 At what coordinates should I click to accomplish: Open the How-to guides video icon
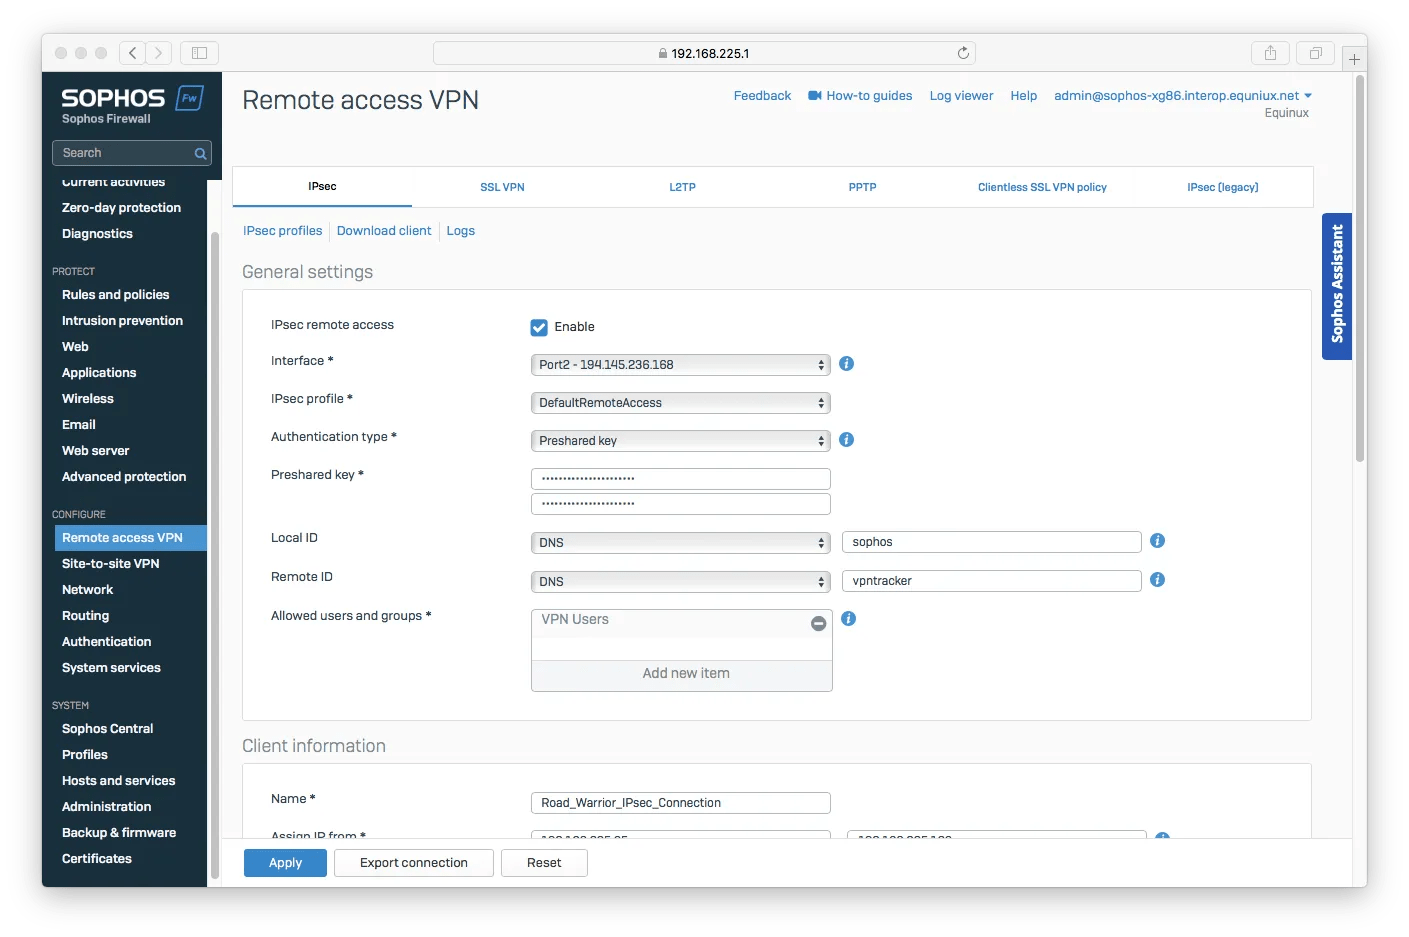[816, 95]
